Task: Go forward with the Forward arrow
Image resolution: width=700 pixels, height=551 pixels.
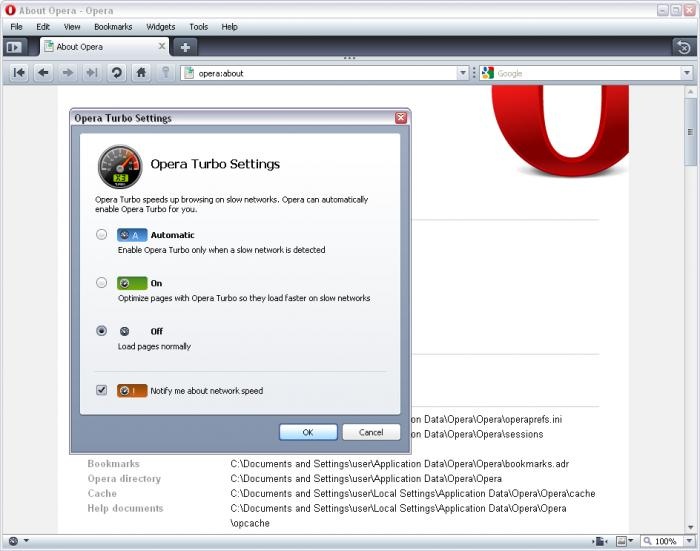Action: (67, 73)
